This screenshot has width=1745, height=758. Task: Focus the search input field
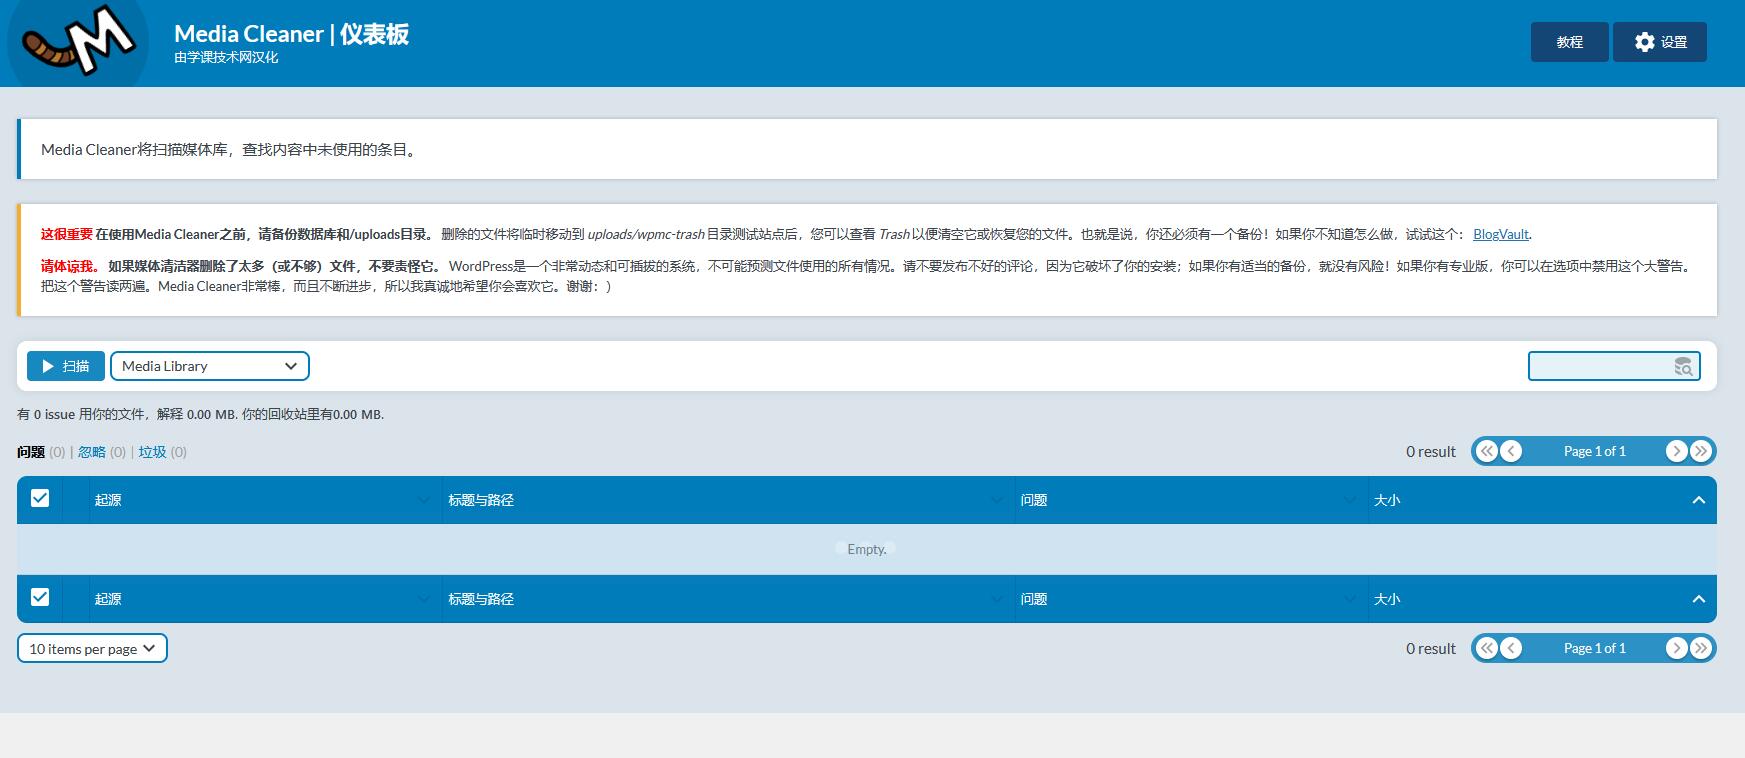(x=1598, y=367)
